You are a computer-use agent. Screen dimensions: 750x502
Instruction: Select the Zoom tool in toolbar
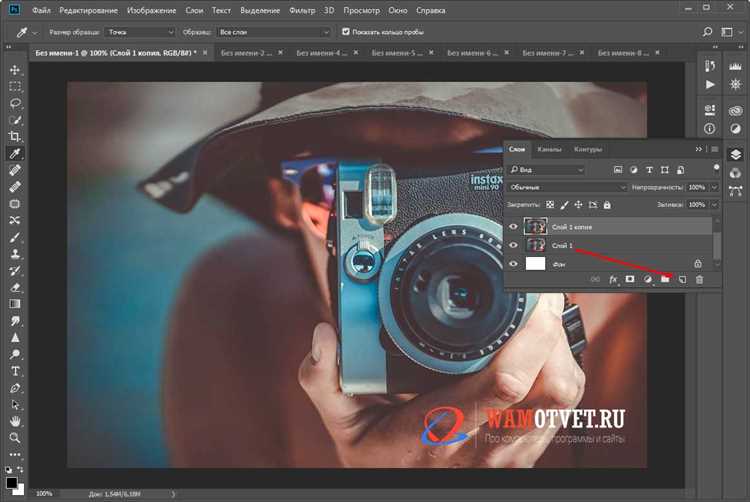click(x=15, y=438)
